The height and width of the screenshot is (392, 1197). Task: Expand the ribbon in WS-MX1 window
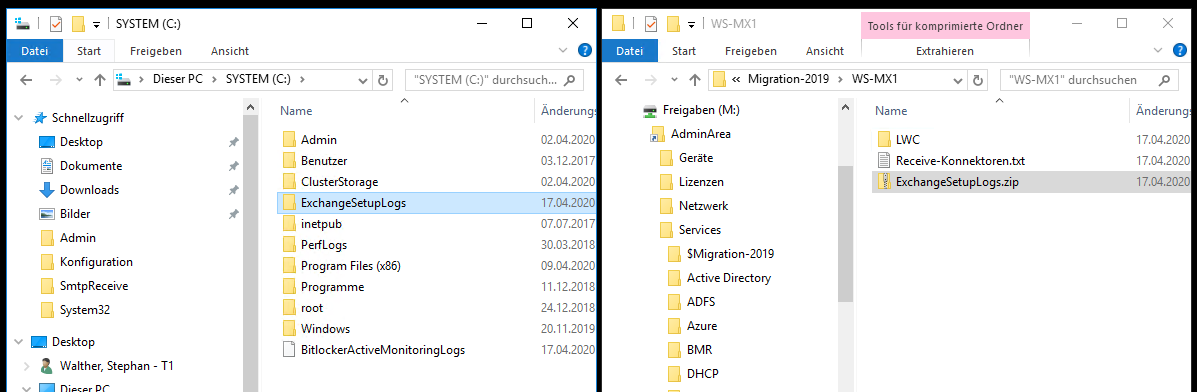pyautogui.click(x=1159, y=50)
